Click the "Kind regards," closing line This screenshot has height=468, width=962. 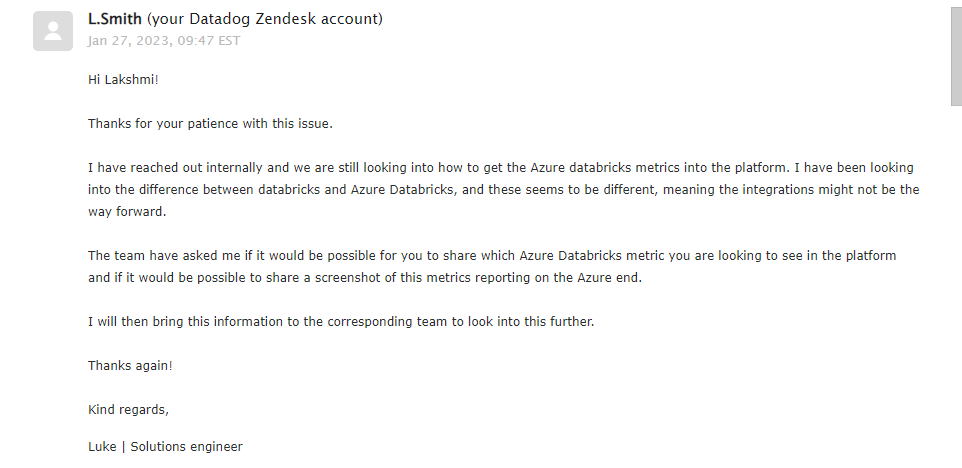coord(128,409)
